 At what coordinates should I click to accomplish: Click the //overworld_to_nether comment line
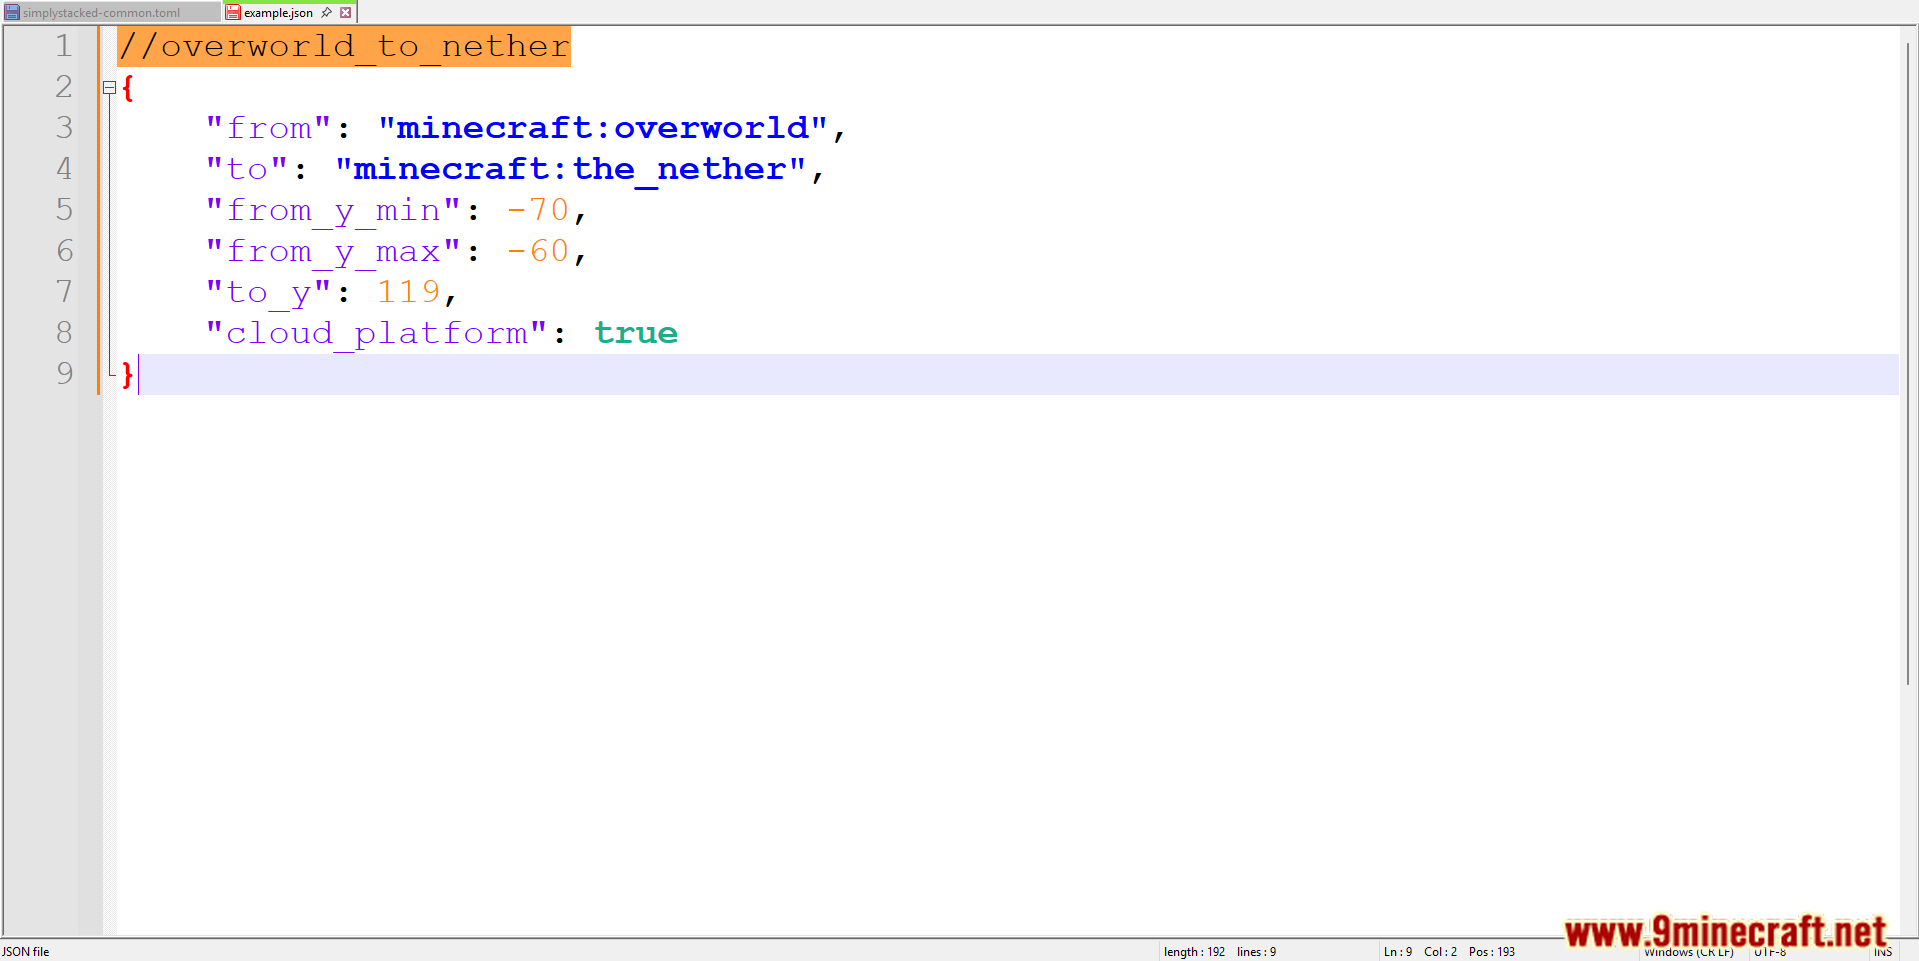point(344,46)
